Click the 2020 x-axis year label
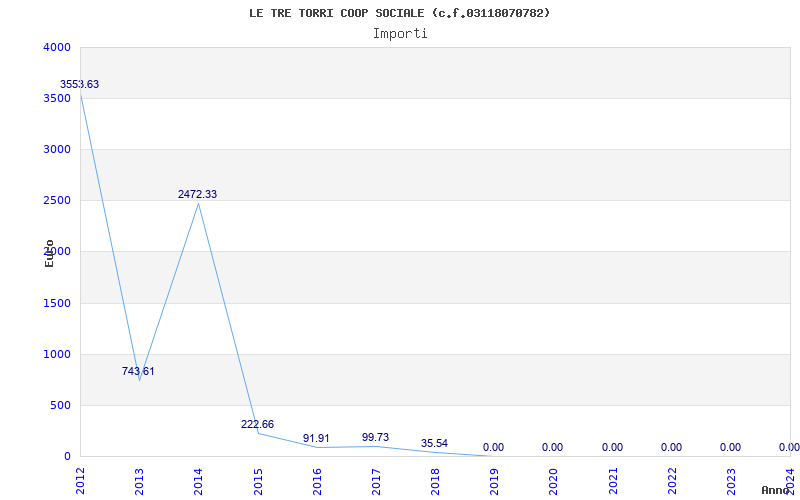800x500 pixels. (554, 482)
